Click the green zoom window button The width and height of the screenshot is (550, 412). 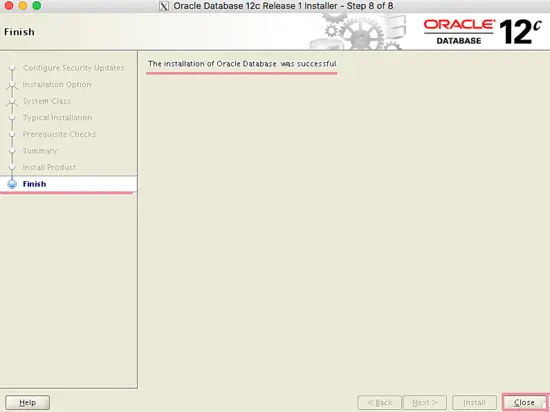36,6
